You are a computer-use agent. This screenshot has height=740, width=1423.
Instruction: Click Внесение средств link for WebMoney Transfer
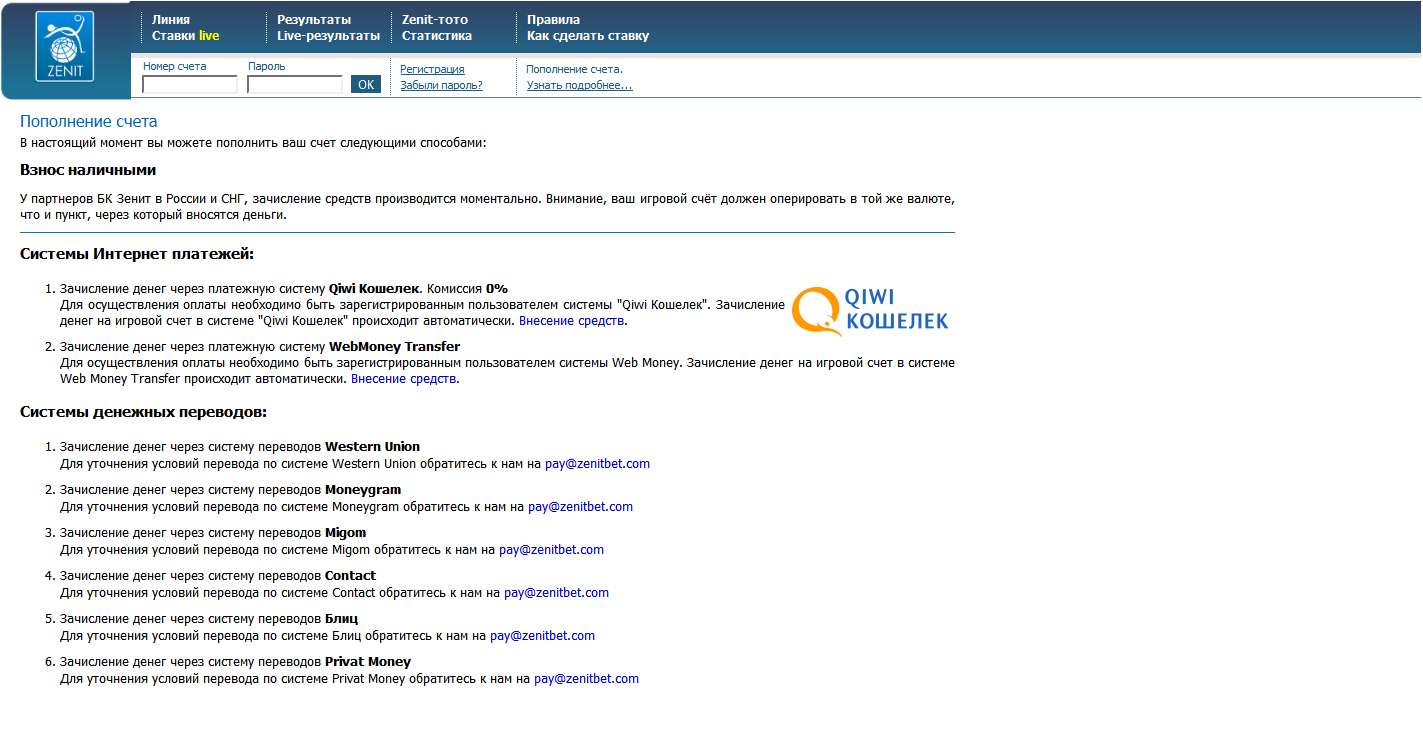pos(405,379)
